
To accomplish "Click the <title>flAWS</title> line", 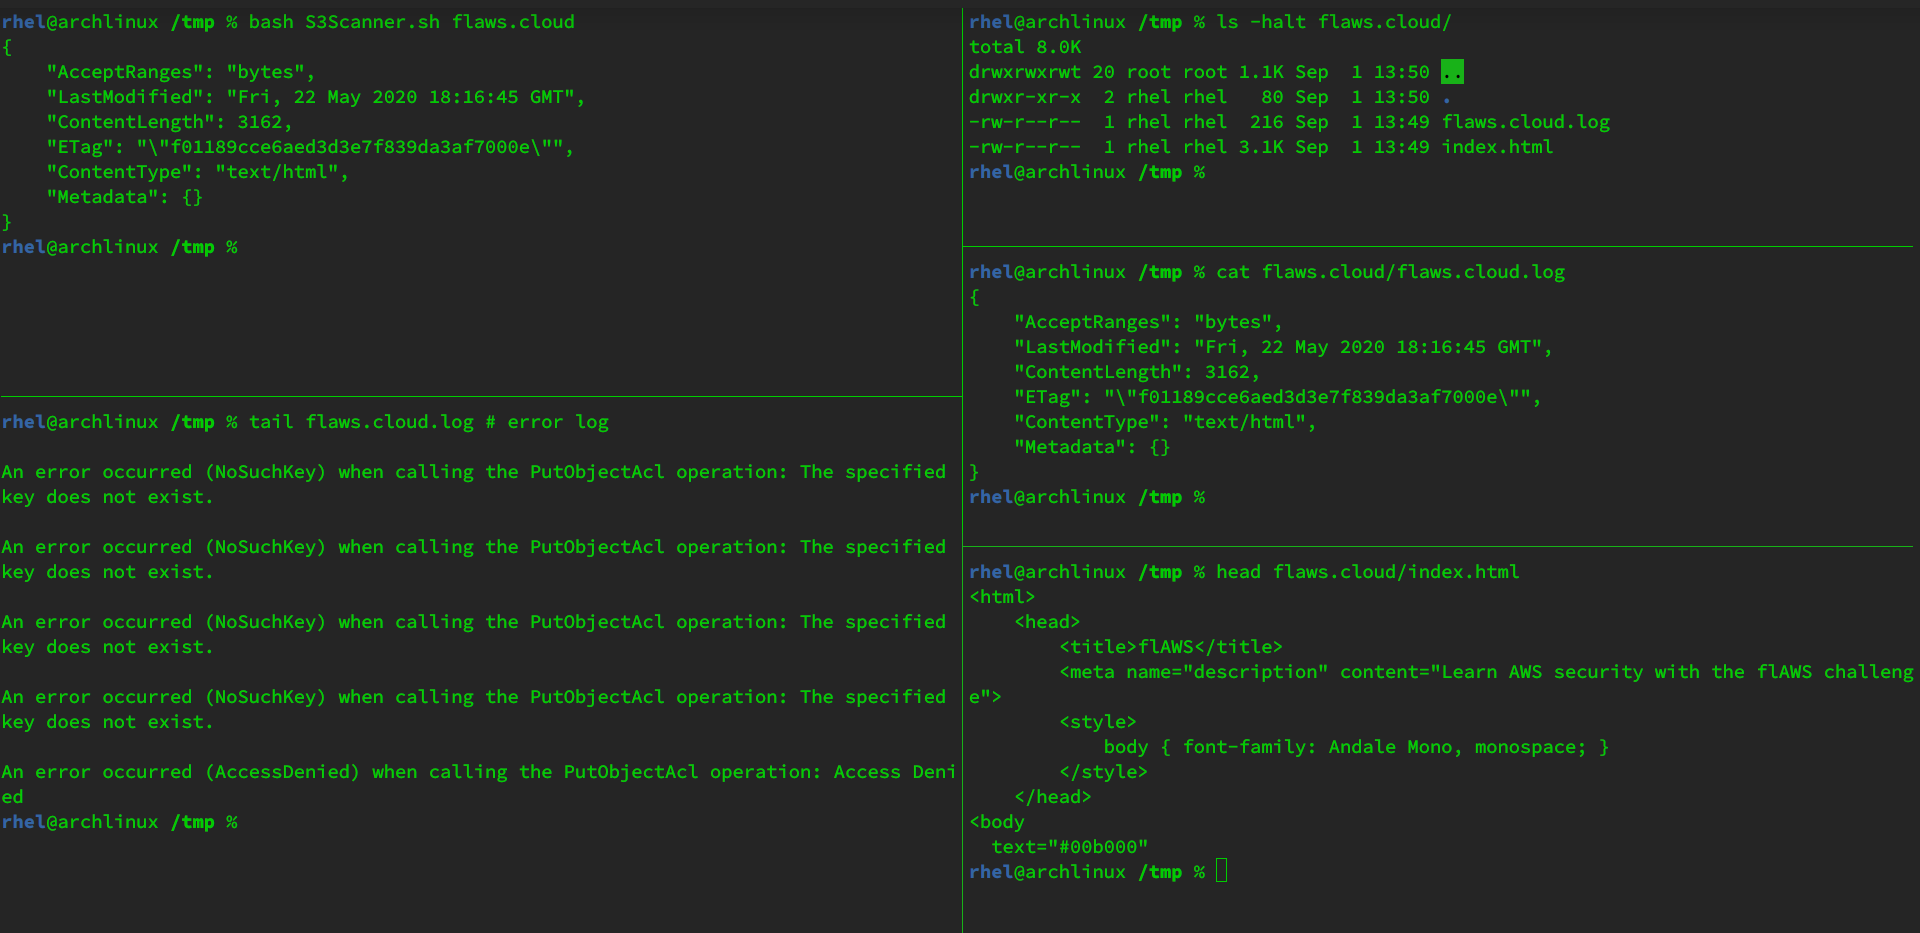I will [1171, 647].
